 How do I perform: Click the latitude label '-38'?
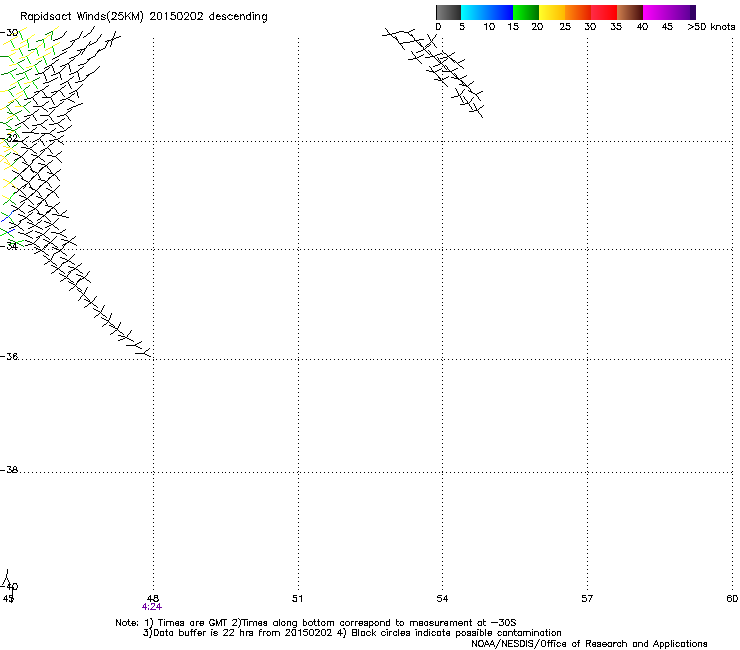(x=9, y=470)
